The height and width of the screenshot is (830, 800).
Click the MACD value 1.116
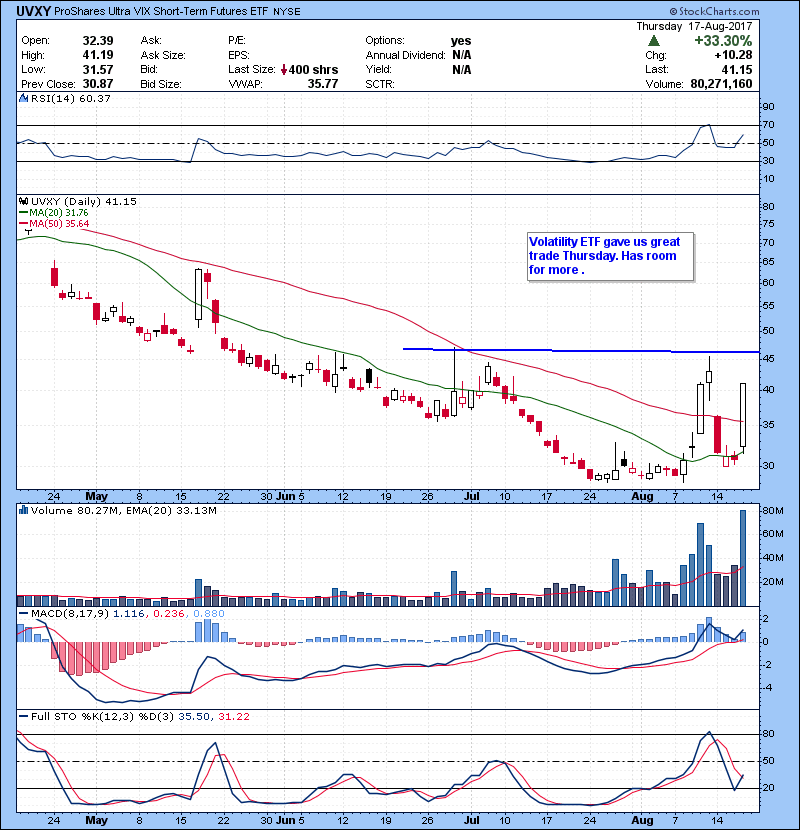[x=129, y=614]
